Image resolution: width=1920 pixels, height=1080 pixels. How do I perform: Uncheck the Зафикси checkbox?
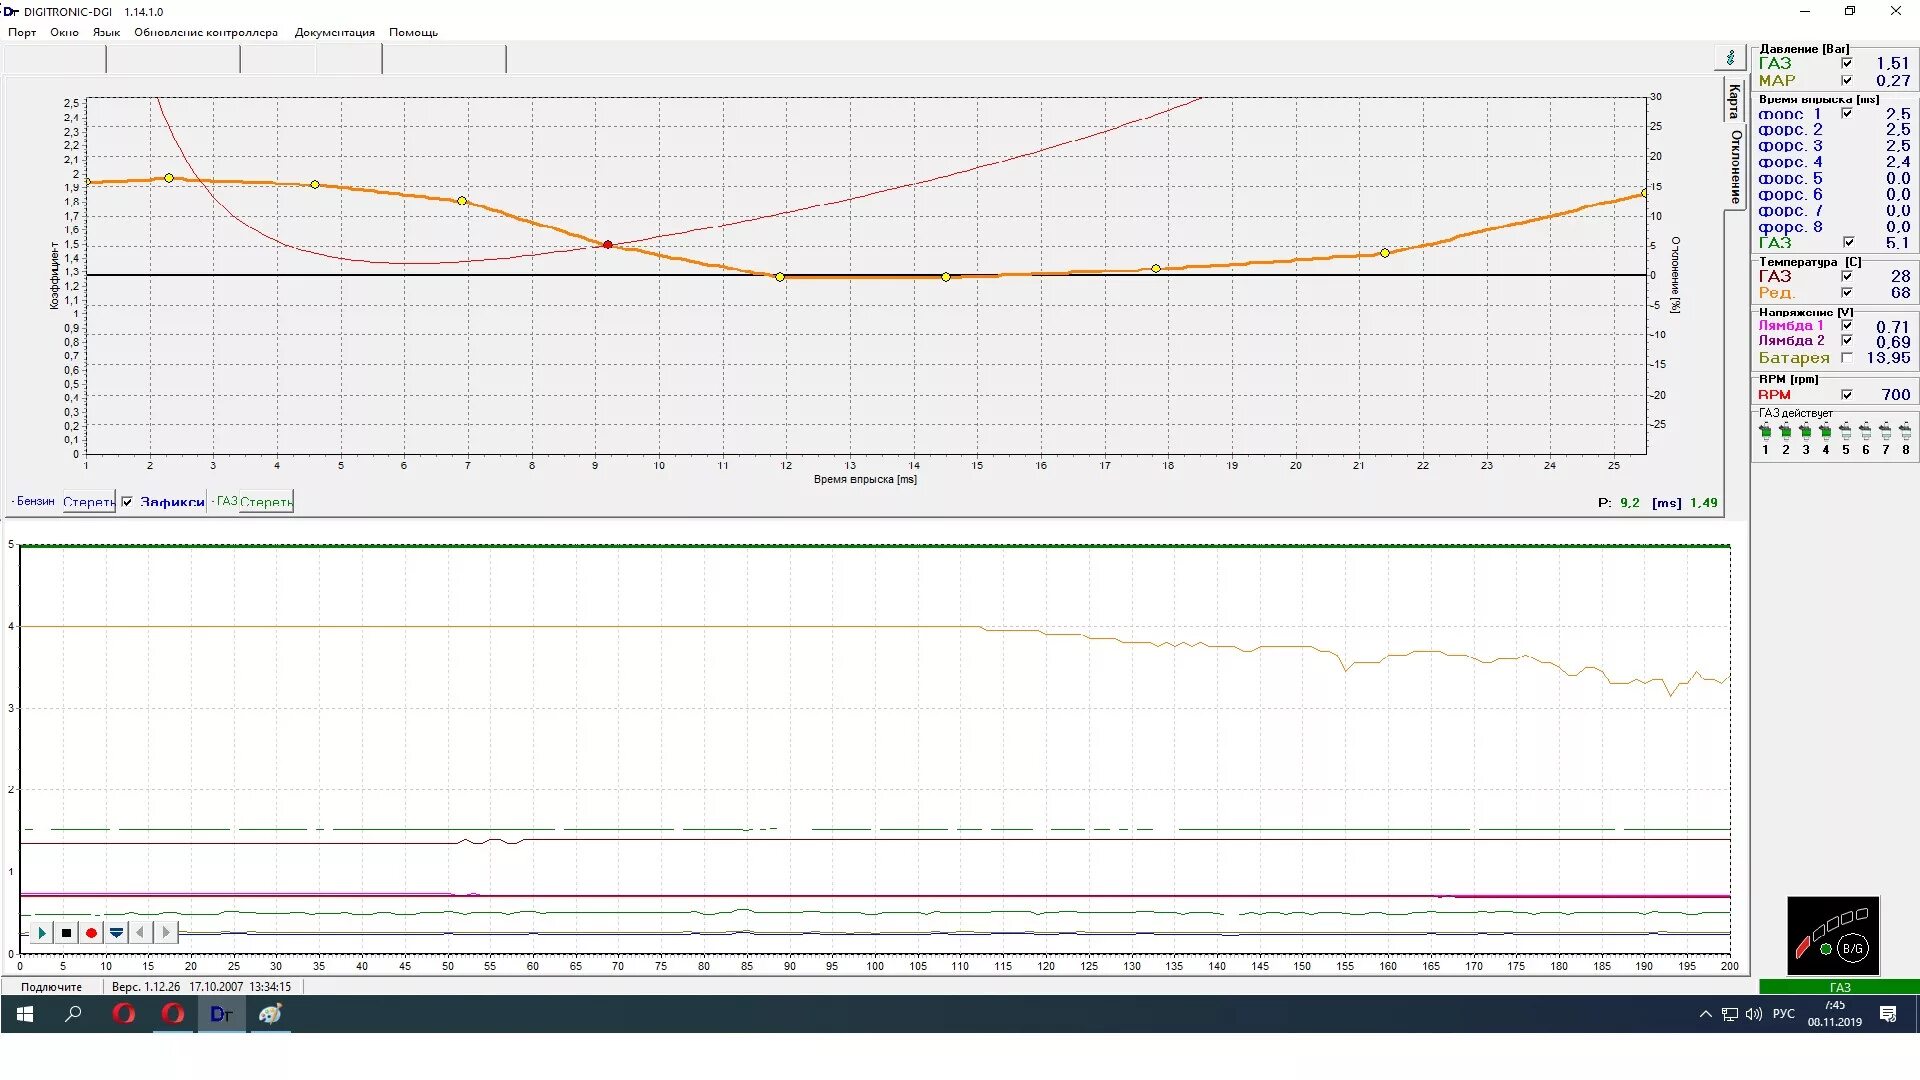coord(127,502)
